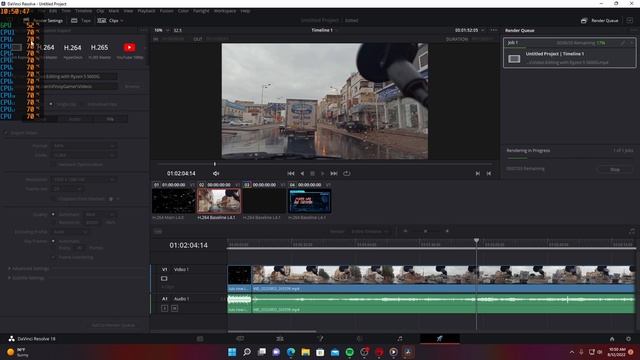Select clip 04 blue title thumbnail
Viewport: 640px width, 360px height.
309,201
